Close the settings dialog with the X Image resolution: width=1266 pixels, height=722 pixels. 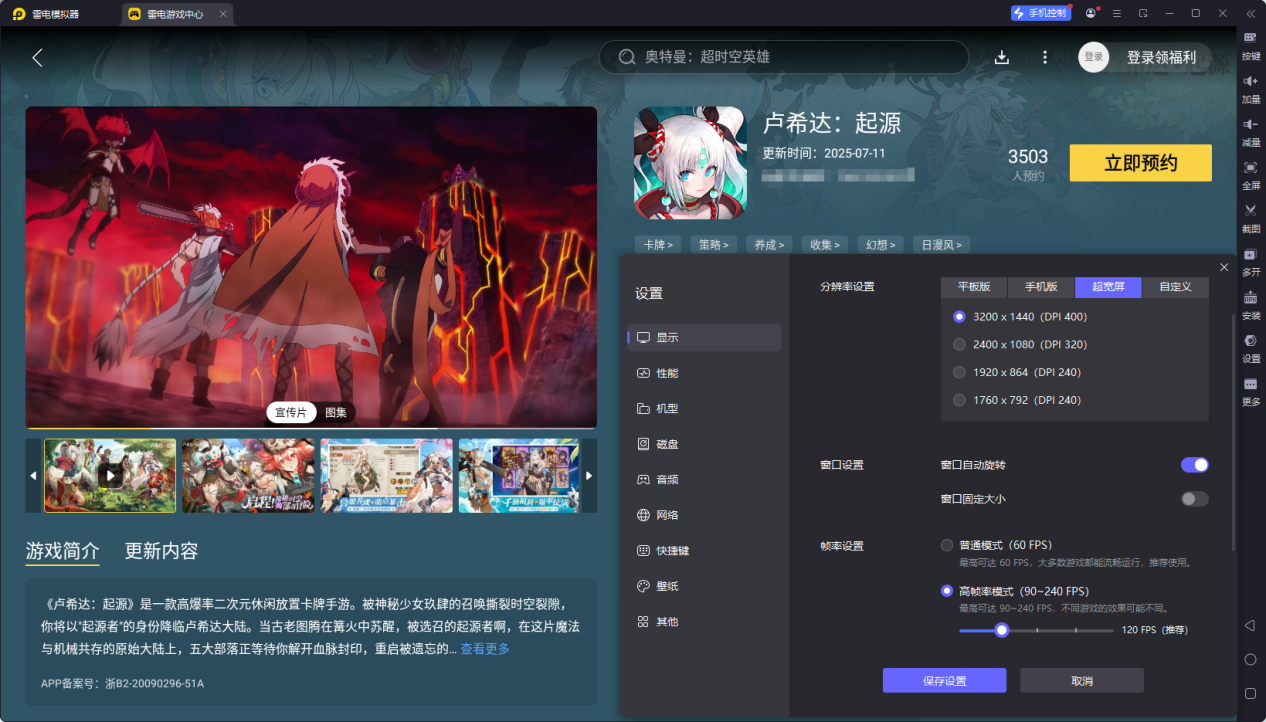pyautogui.click(x=1224, y=267)
